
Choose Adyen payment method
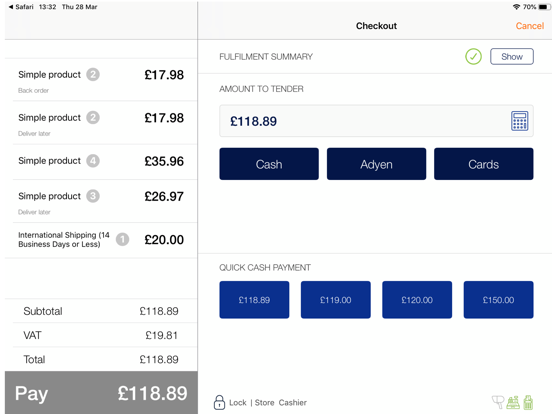tap(376, 164)
